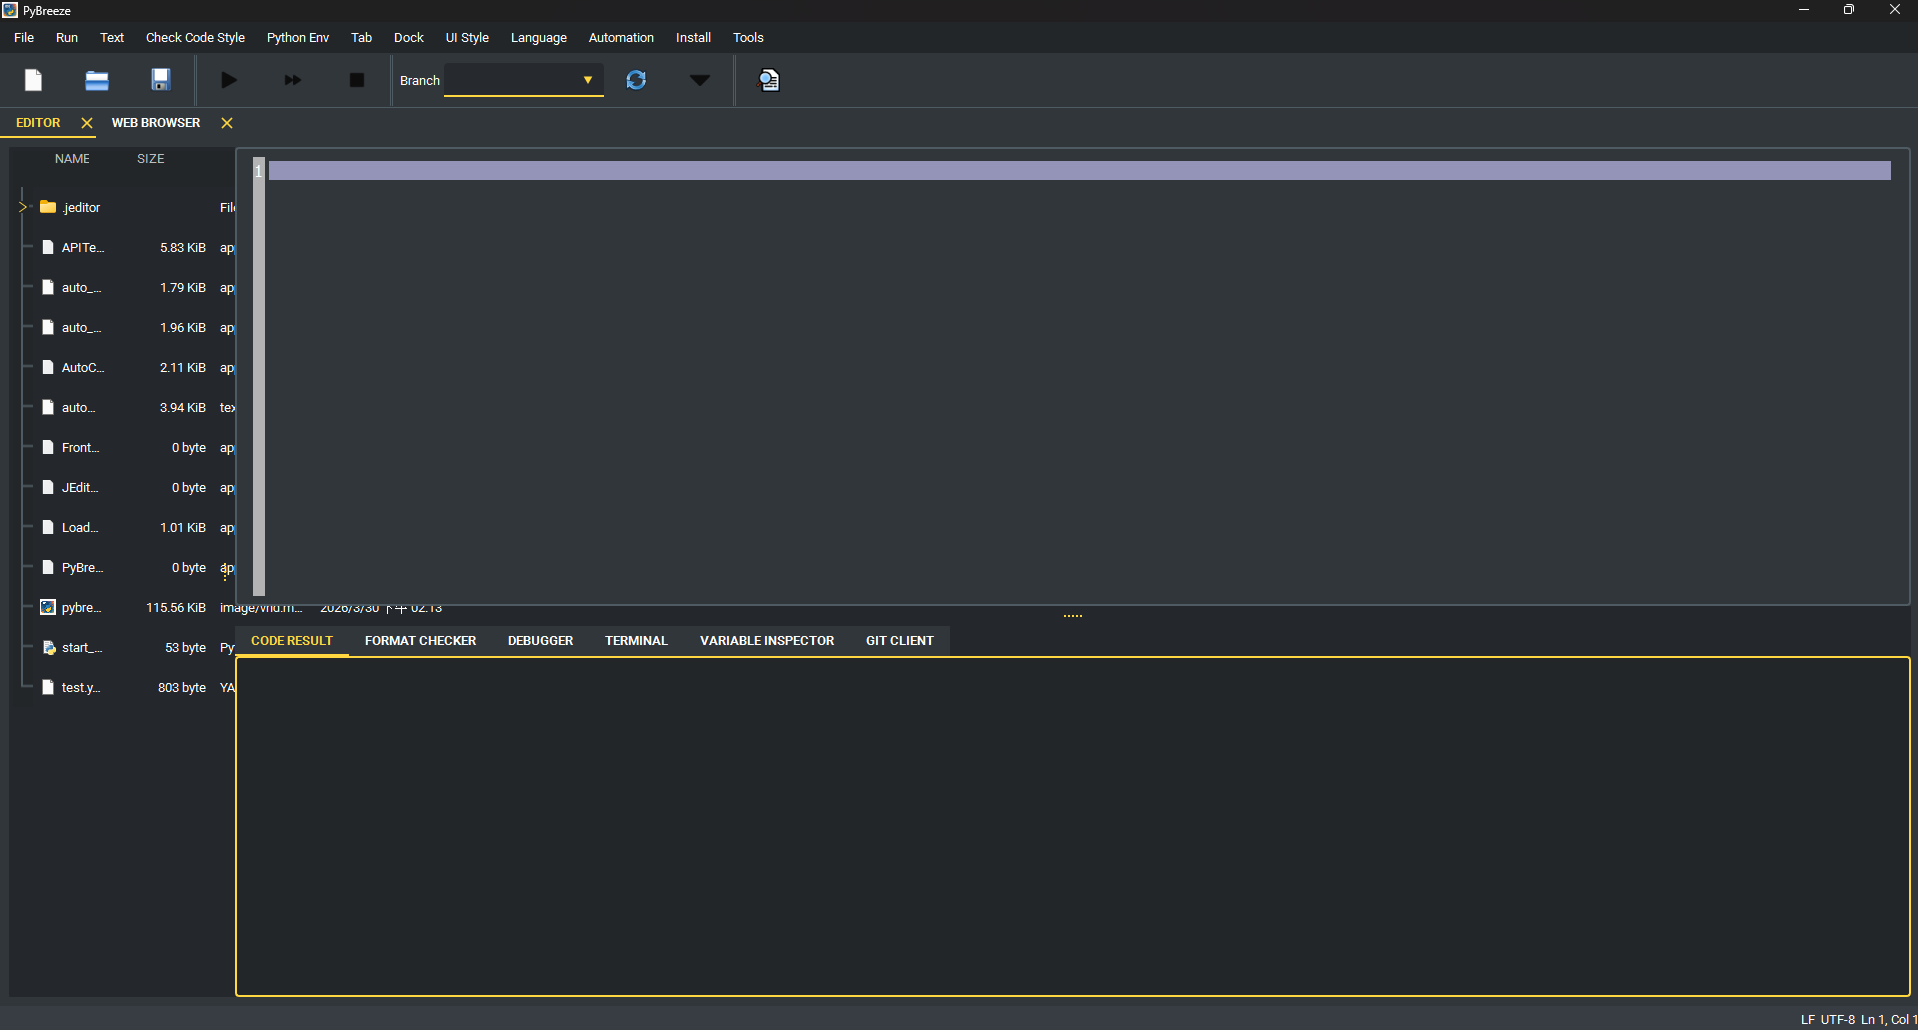Click line 1 in the code editor

pos(1079,171)
